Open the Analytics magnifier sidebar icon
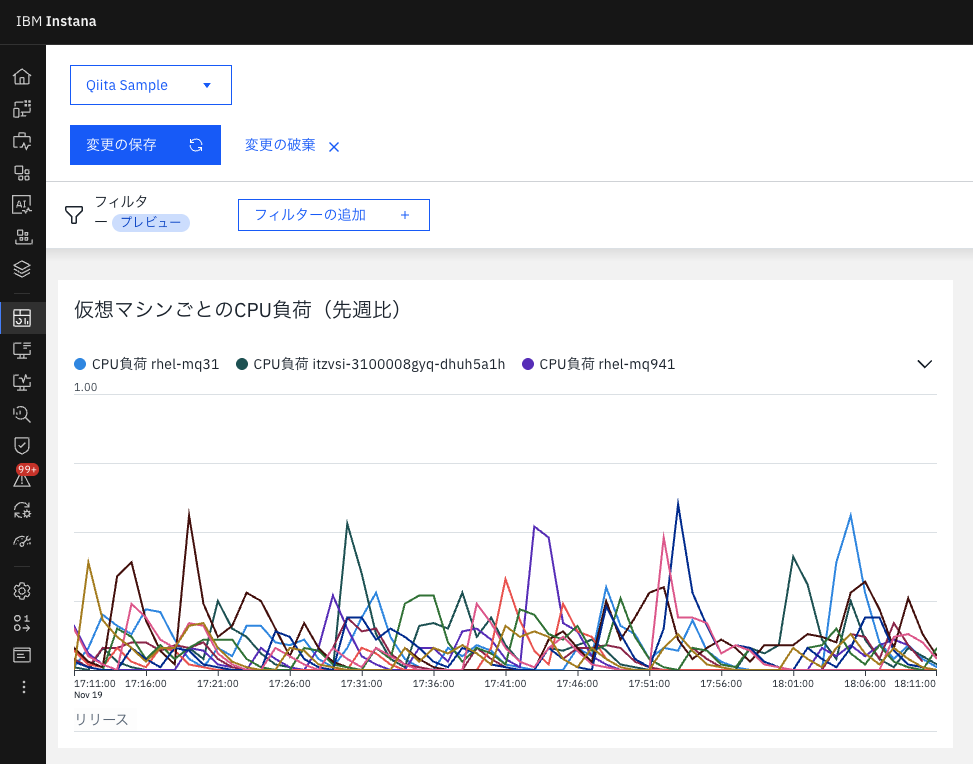 point(22,414)
